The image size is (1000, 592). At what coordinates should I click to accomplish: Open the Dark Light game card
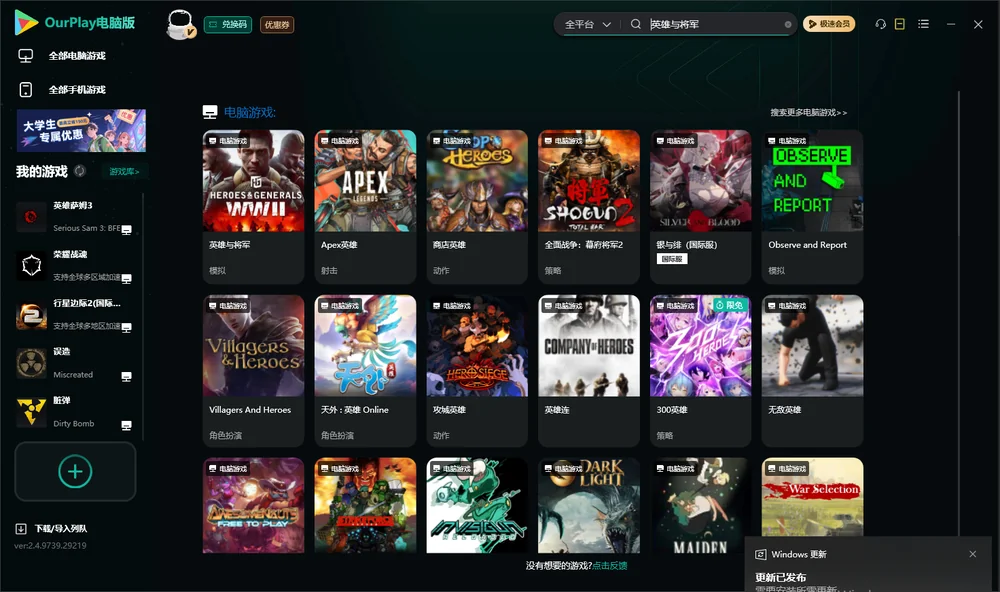[589, 505]
